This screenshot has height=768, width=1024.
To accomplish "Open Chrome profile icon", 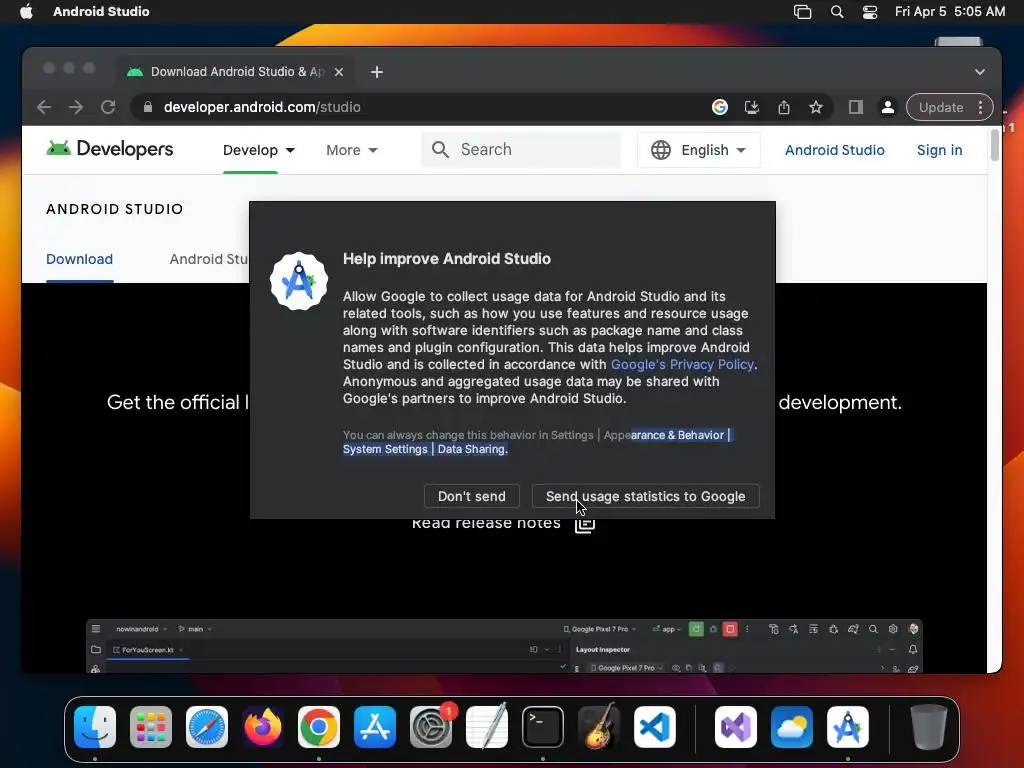I will point(888,107).
